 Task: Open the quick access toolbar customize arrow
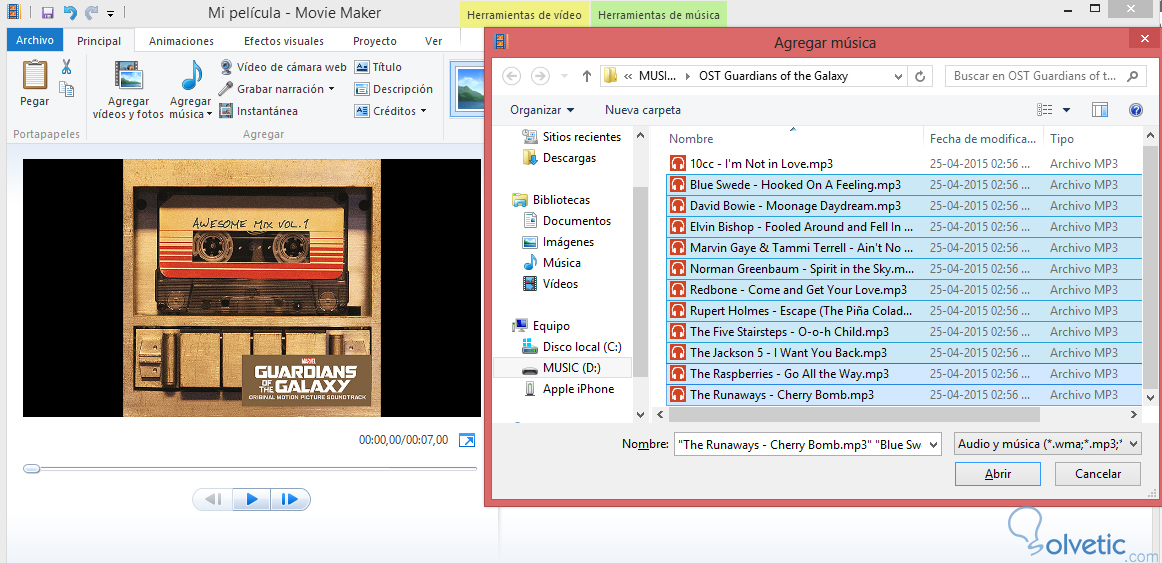point(110,13)
